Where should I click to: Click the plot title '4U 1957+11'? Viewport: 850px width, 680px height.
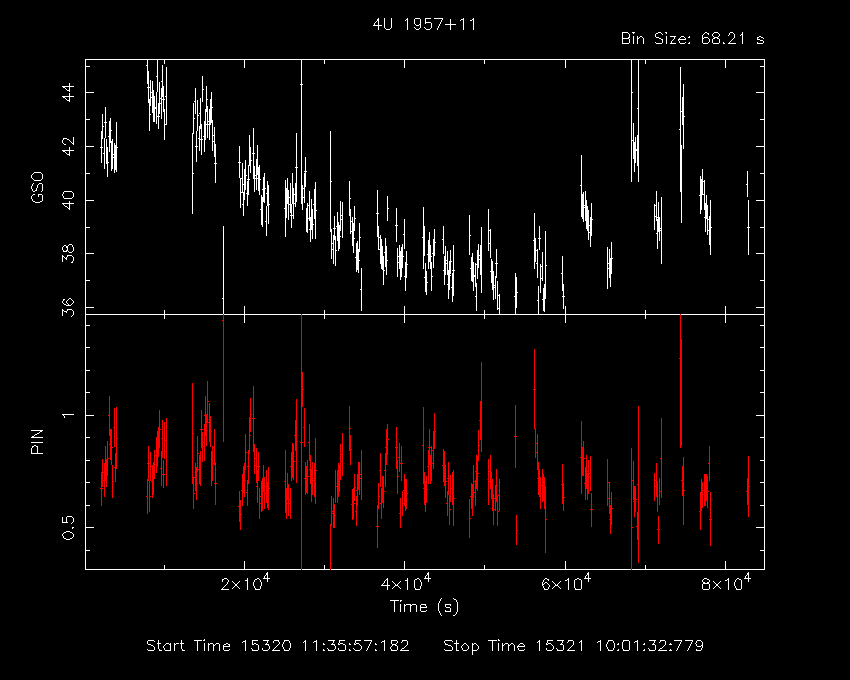(x=424, y=24)
